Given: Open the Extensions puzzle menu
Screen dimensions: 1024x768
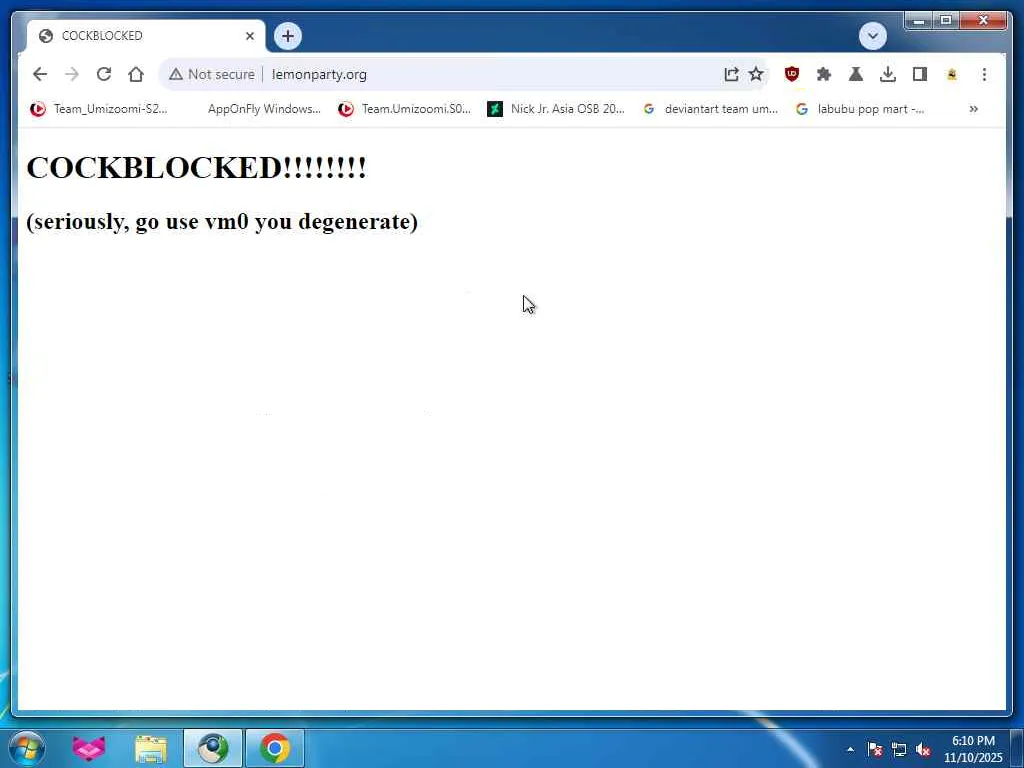Looking at the screenshot, I should 824,74.
